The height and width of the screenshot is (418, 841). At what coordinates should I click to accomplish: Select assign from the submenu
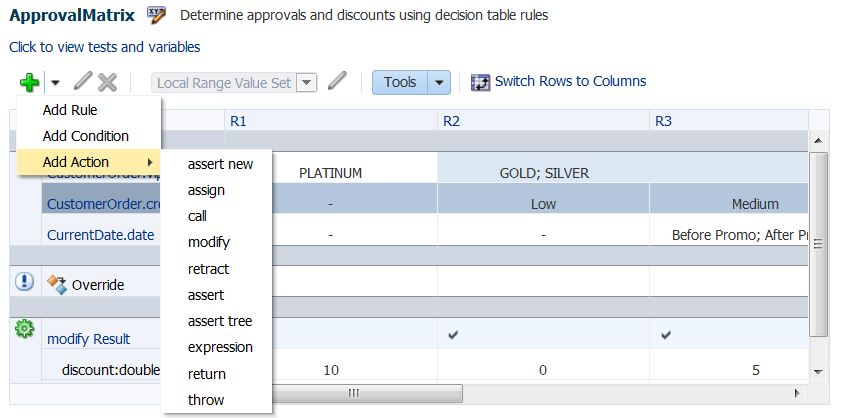217,190
